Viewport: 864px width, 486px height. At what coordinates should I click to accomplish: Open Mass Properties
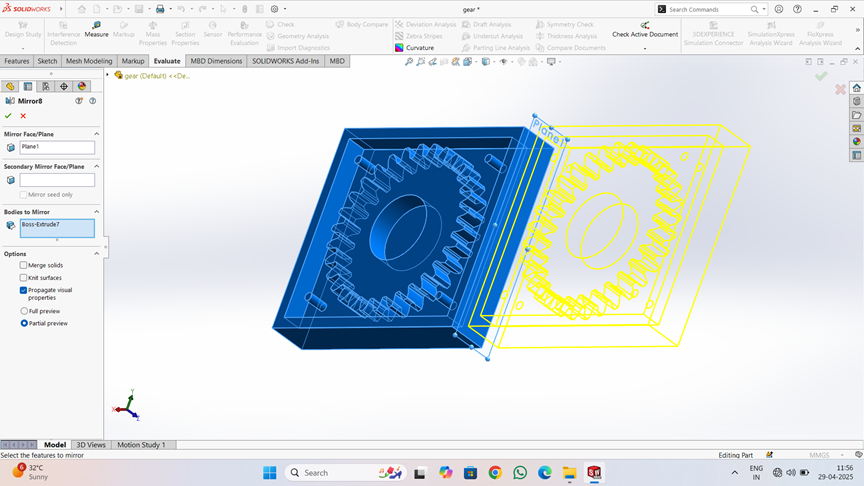point(153,34)
